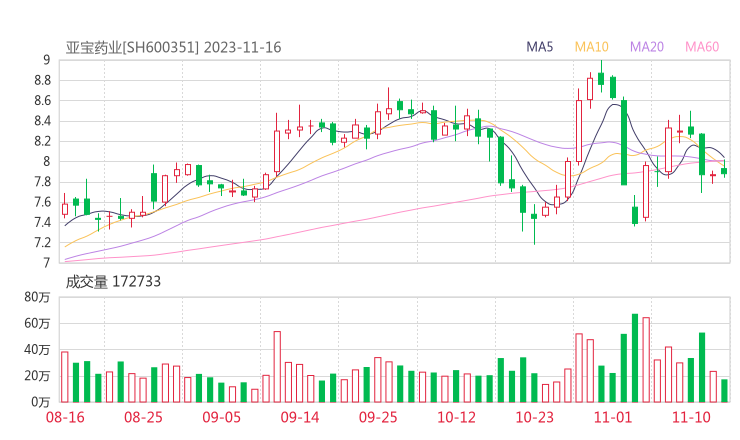Click the volume axis label 80万
The width and height of the screenshot is (740, 440).
click(37, 297)
